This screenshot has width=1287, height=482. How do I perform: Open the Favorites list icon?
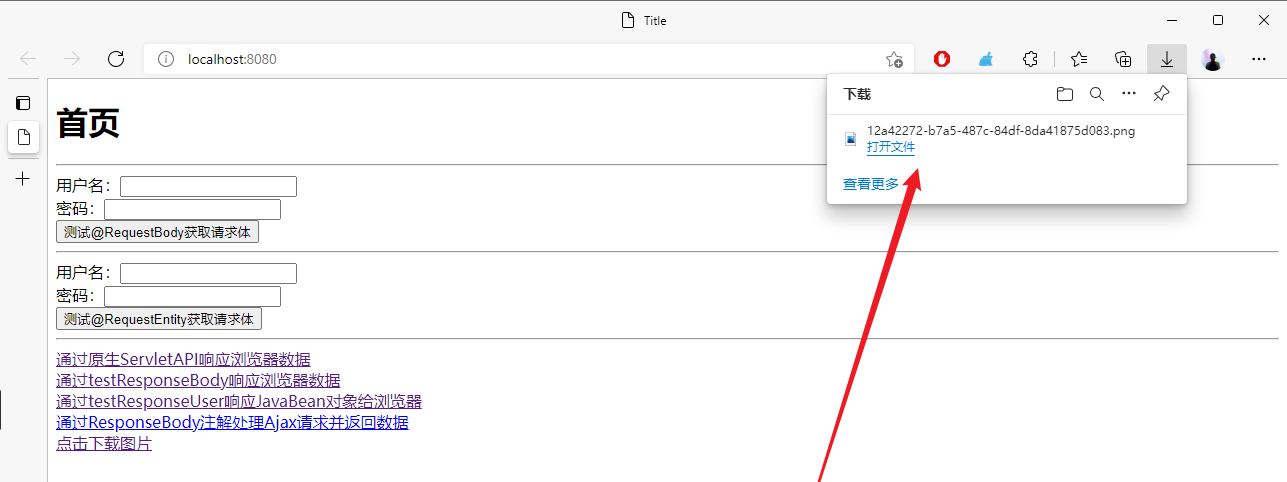1078,59
